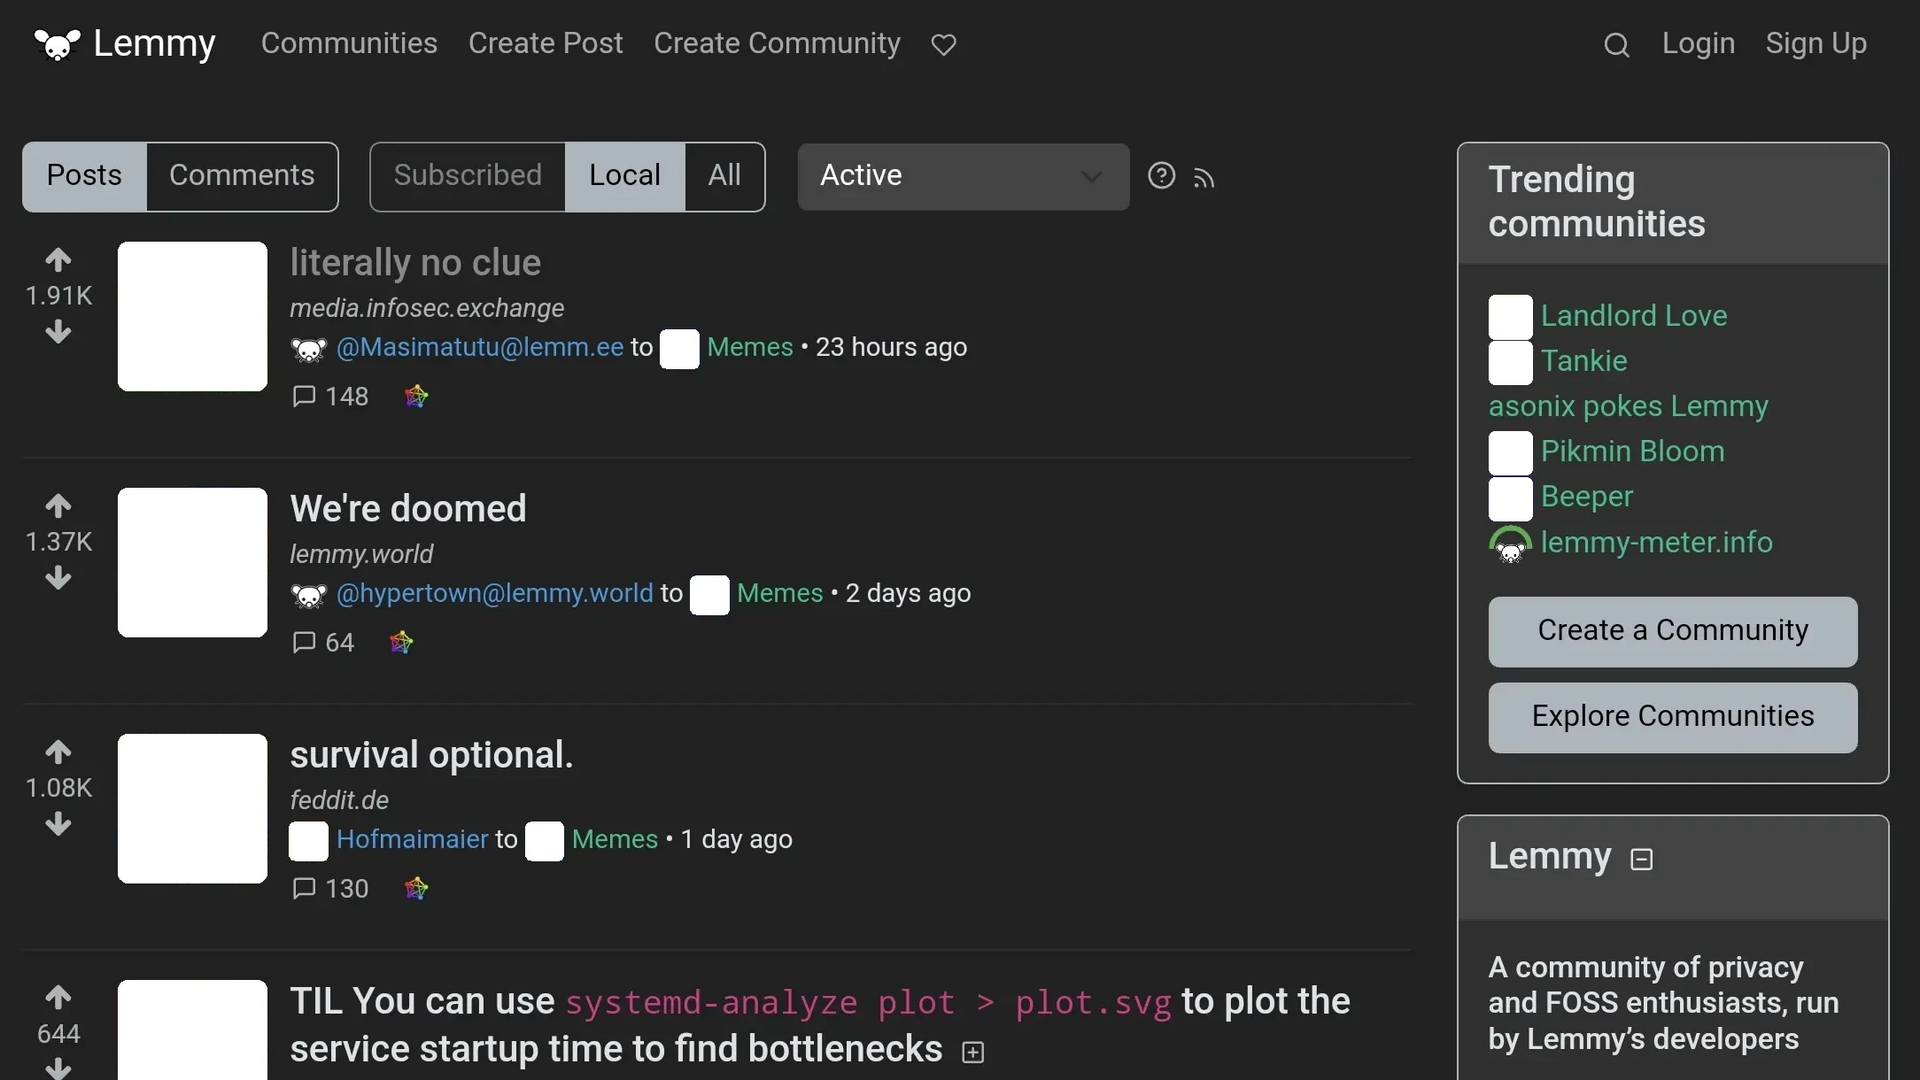Open Communities in the top navigation
1920x1080 pixels.
(349, 44)
